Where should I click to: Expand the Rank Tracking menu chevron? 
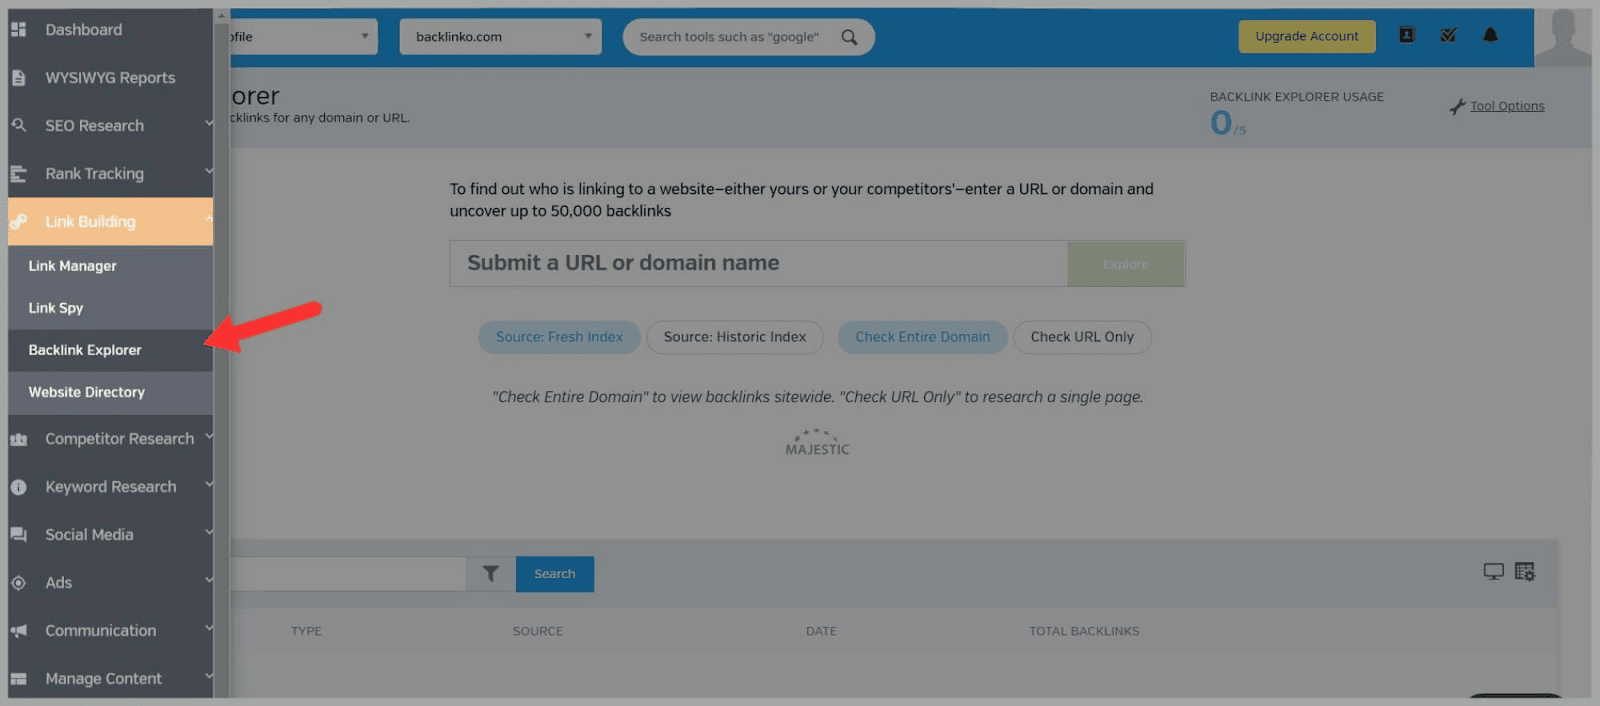coord(209,172)
